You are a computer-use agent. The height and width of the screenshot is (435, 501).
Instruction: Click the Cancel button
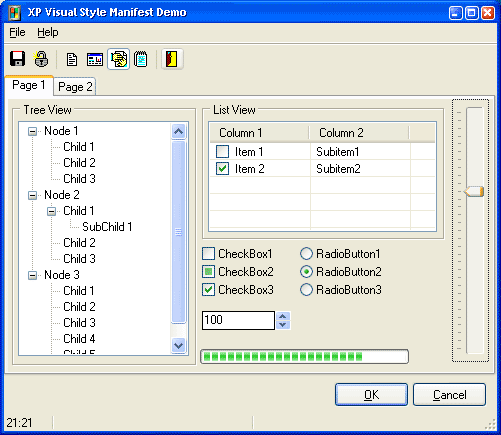pos(449,395)
